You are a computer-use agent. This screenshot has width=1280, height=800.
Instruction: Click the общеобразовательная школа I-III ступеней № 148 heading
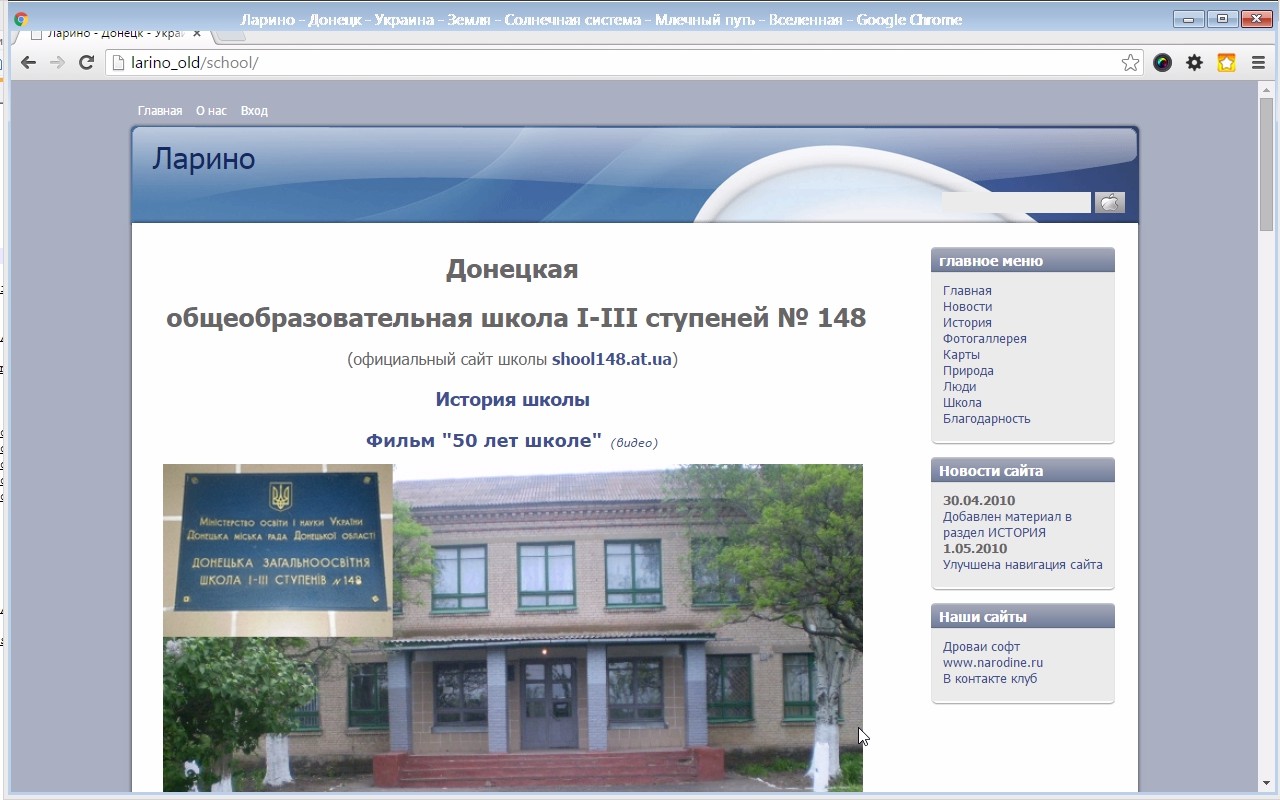click(x=516, y=318)
